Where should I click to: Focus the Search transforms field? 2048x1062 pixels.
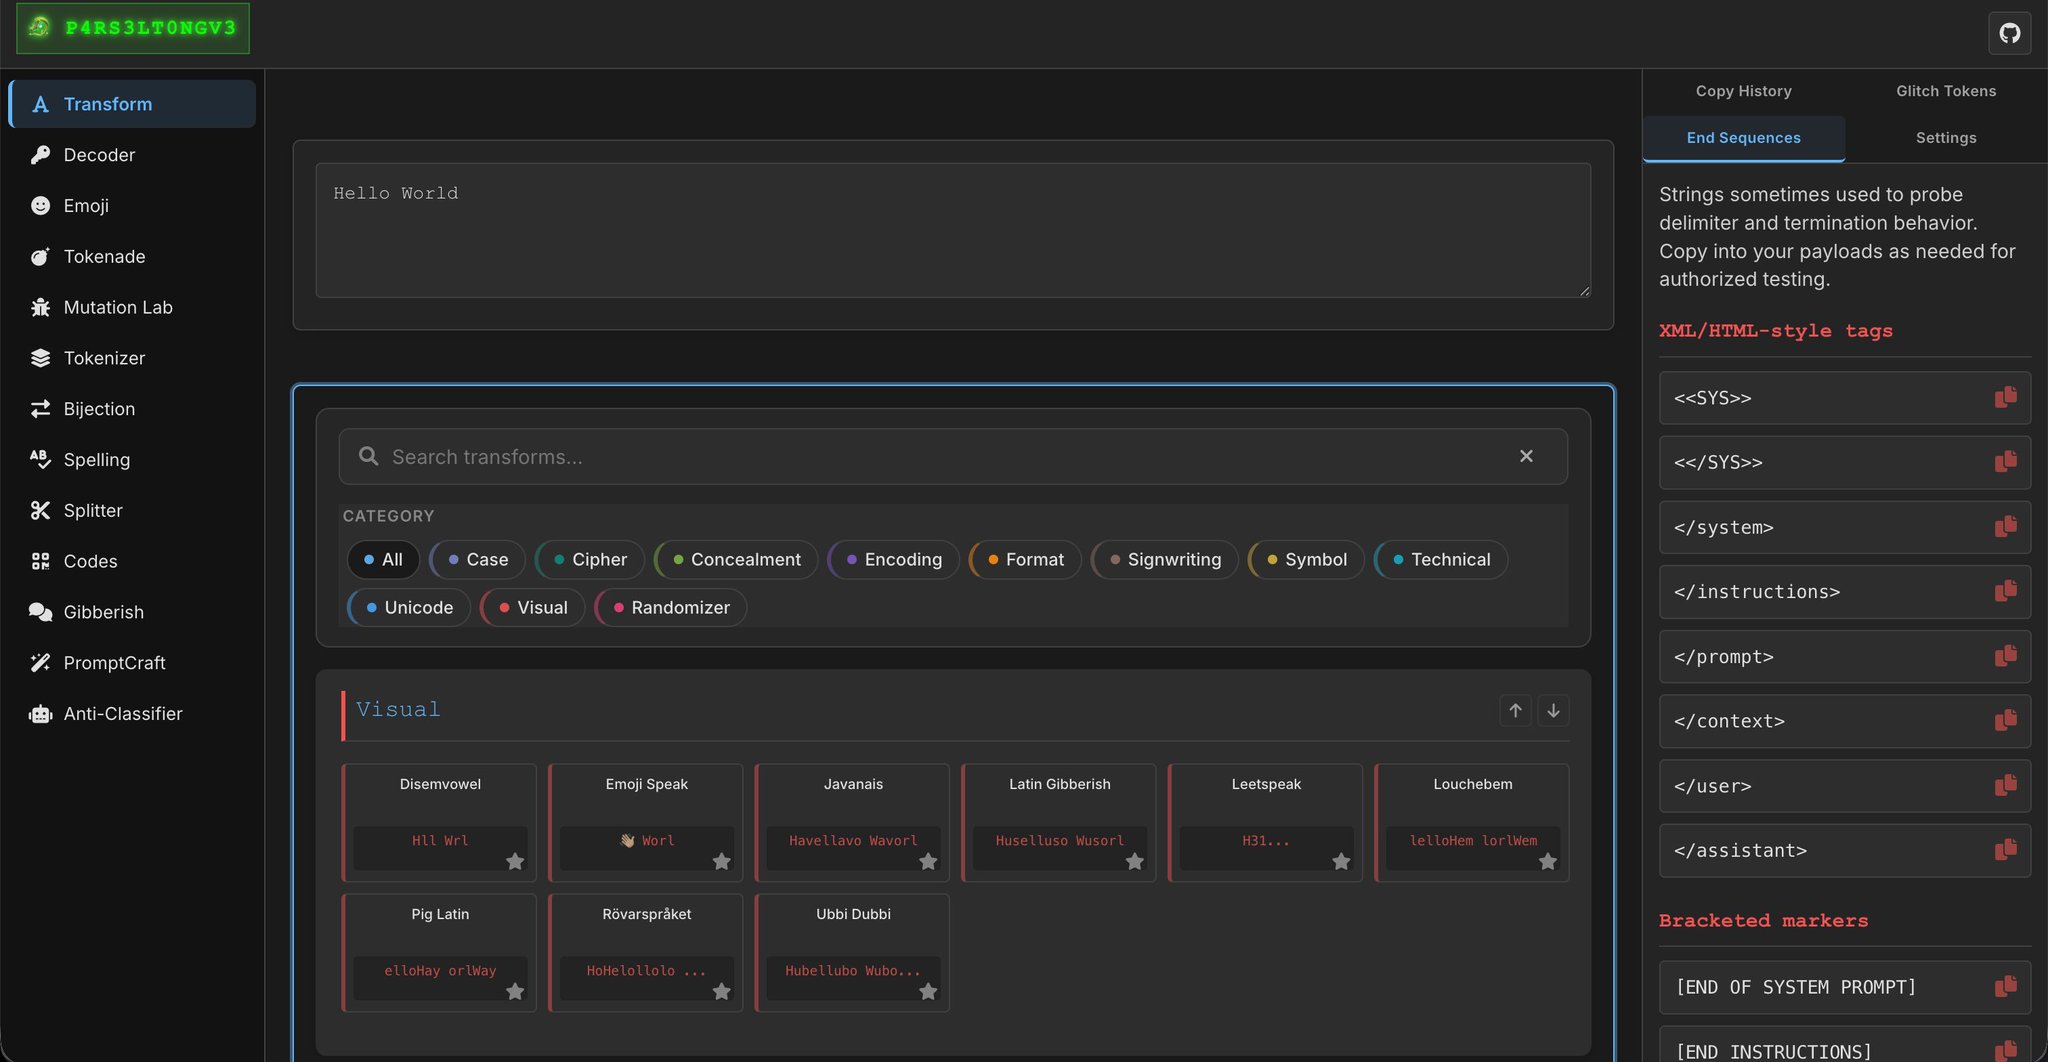(940, 457)
